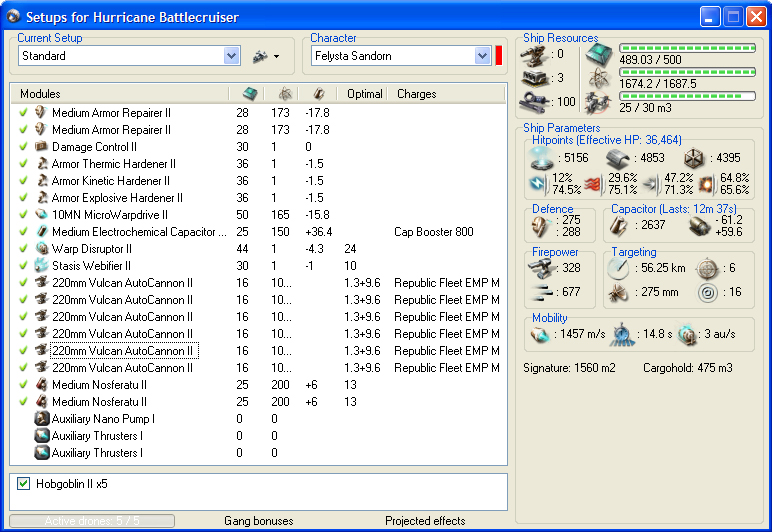Click the CPU column header icon

pos(248,94)
